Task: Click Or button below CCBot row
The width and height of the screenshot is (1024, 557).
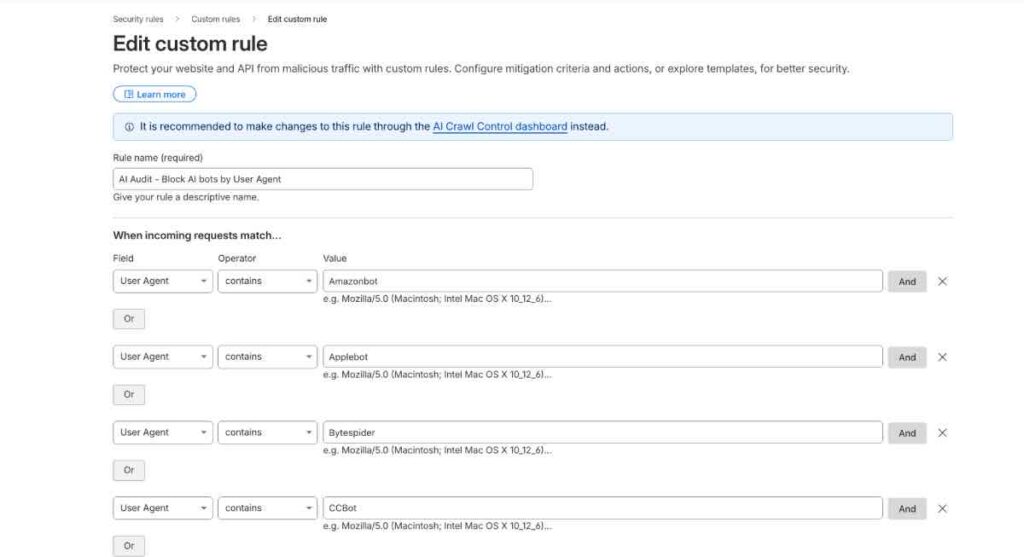Action: click(x=129, y=546)
